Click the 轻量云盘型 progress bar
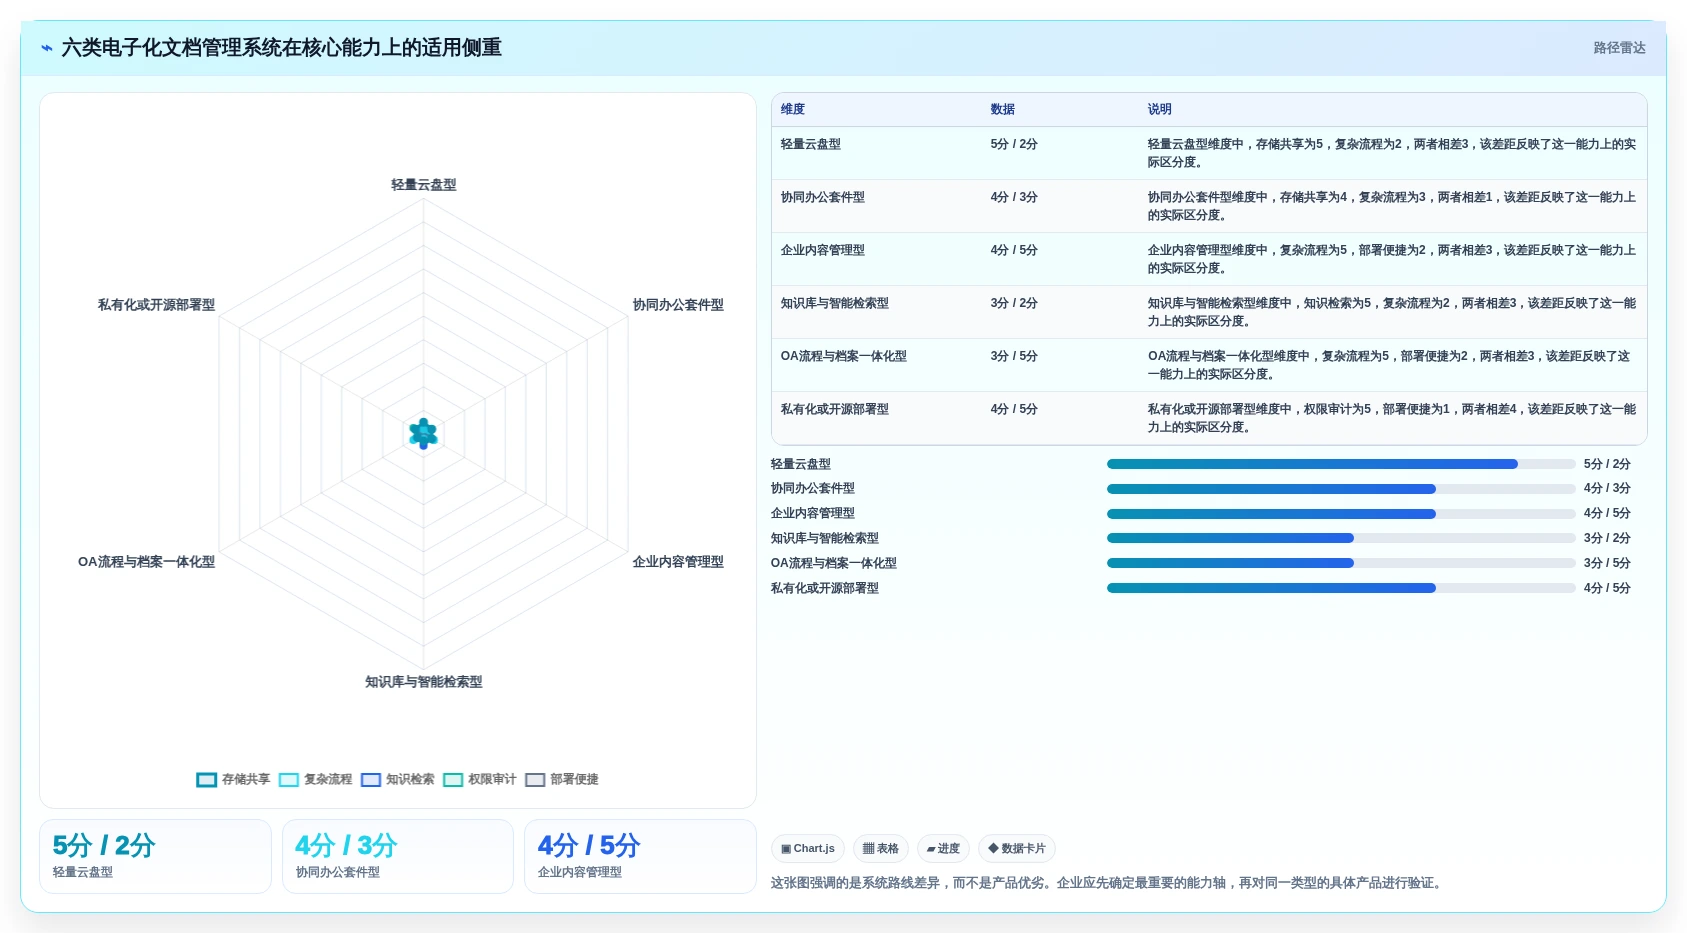The height and width of the screenshot is (933, 1687). click(1341, 464)
